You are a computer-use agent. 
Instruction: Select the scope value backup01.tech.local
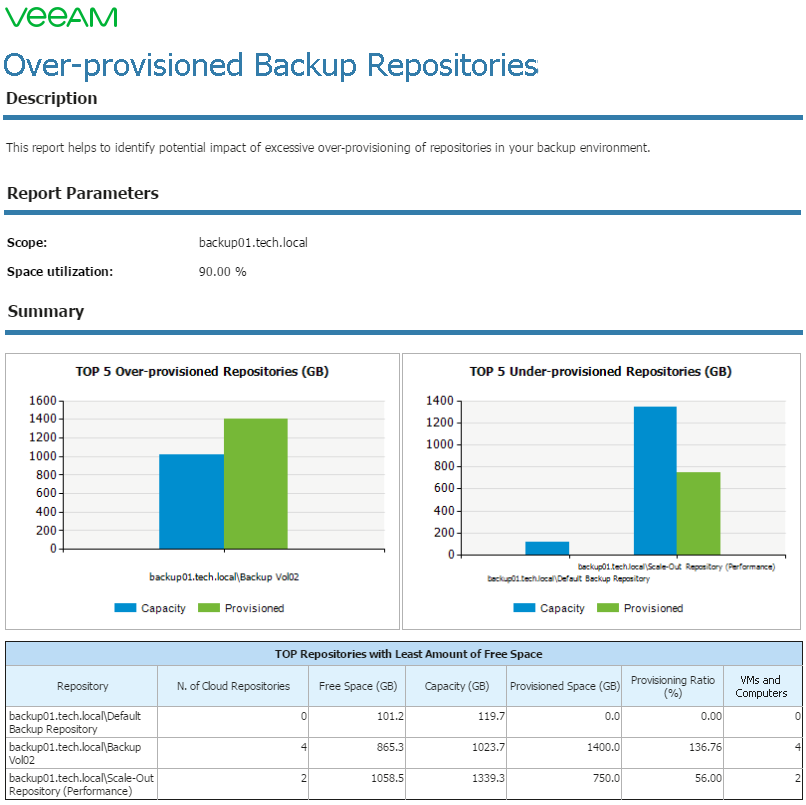pos(253,243)
